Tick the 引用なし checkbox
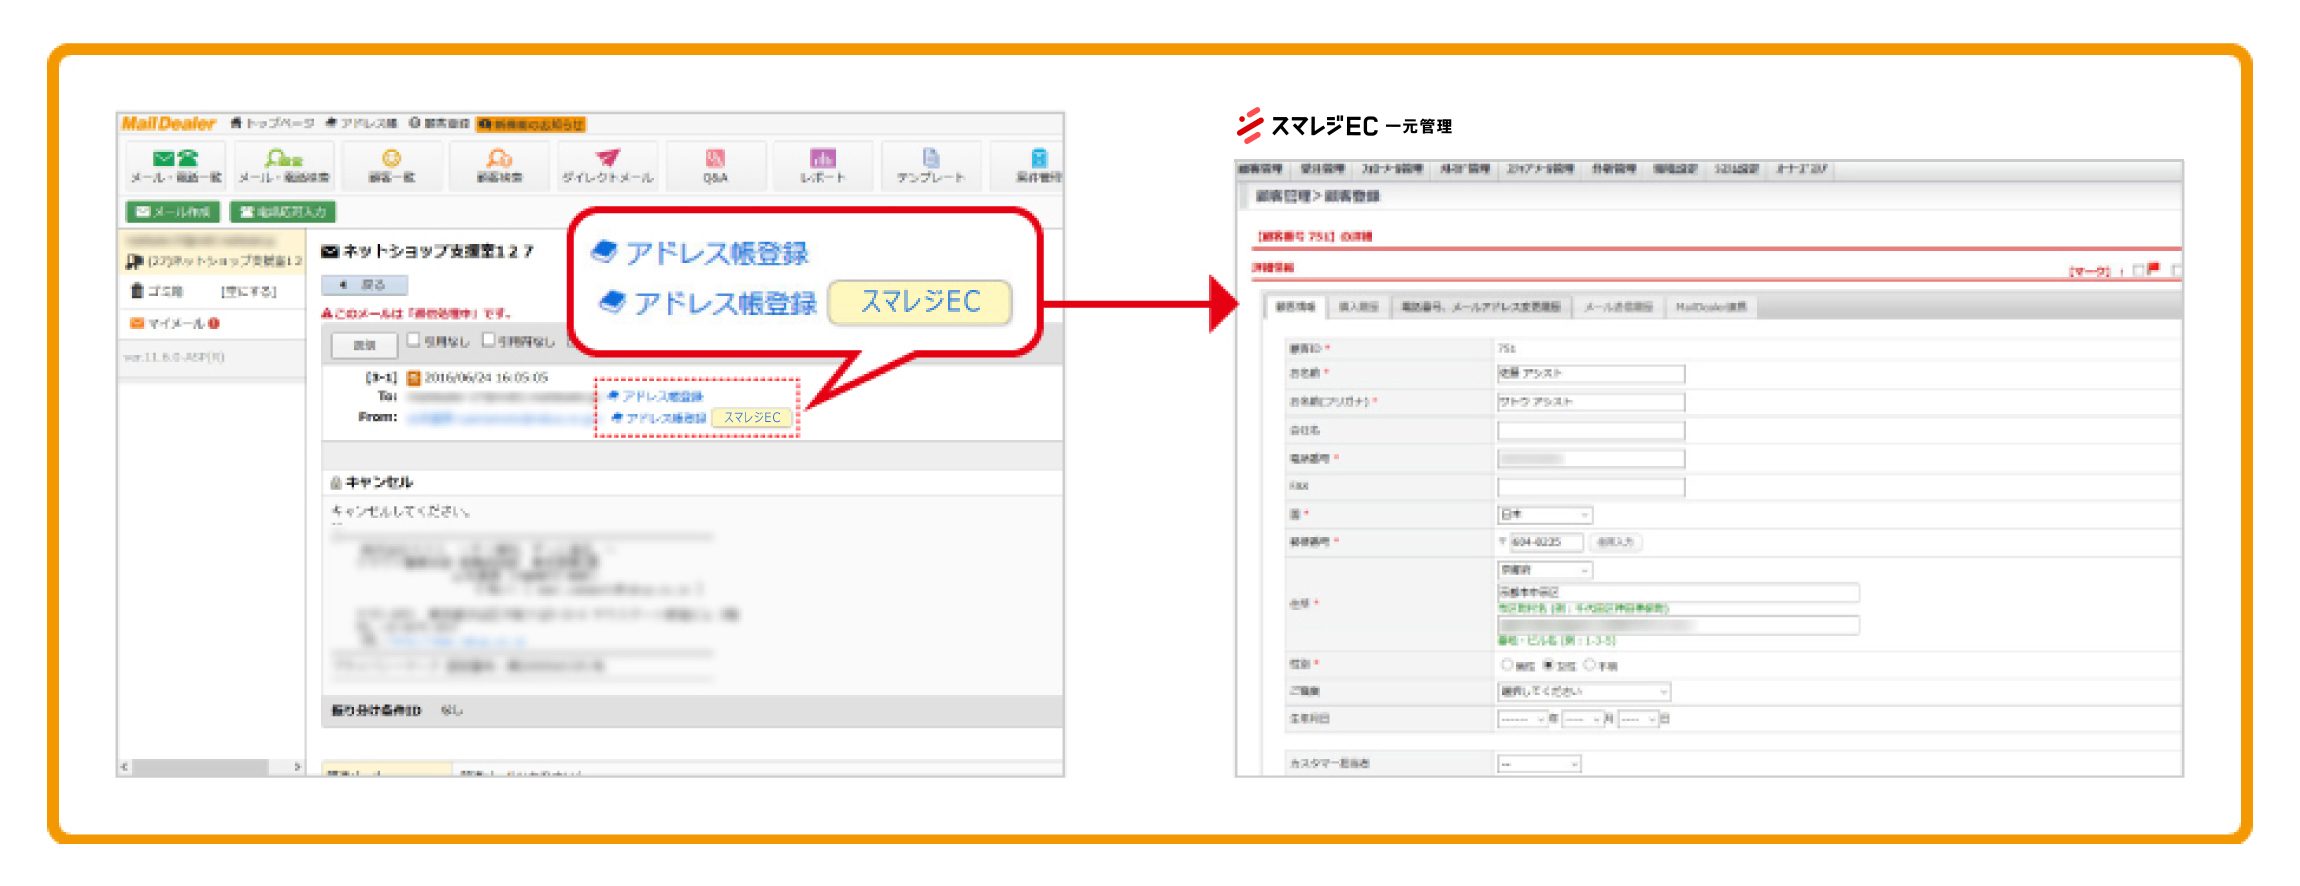Screen dimensions: 2300x886 [x=413, y=340]
